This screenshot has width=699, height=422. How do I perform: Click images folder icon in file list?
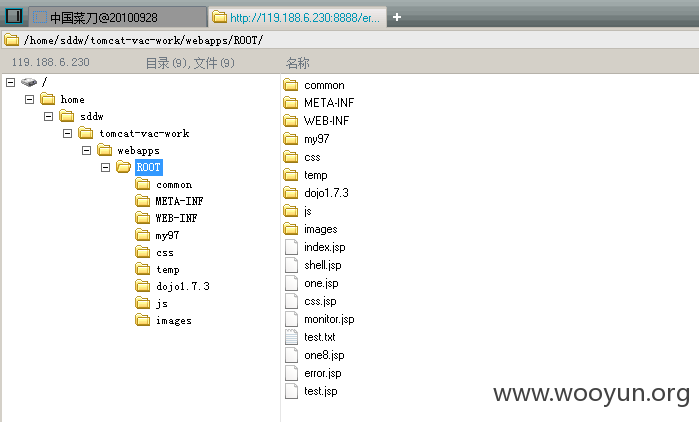291,229
